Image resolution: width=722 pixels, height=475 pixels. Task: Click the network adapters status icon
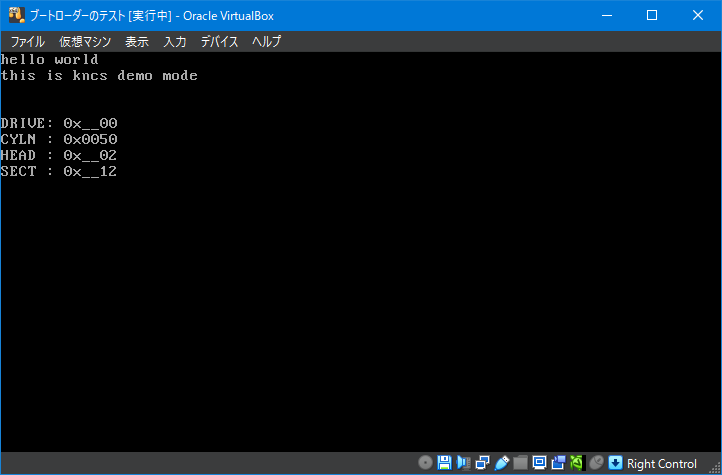(483, 463)
